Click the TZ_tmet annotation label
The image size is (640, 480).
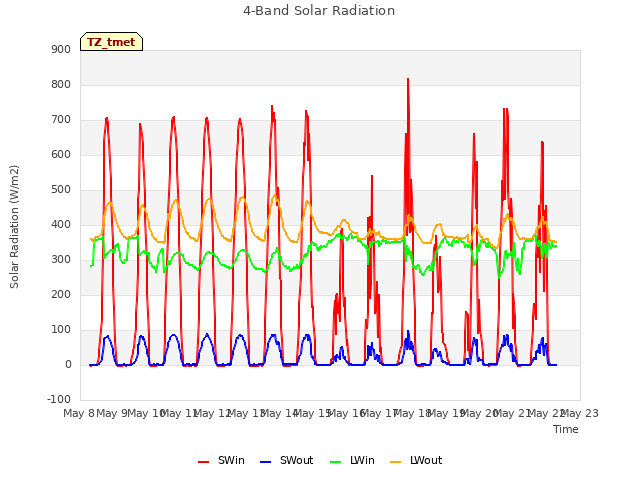(111, 42)
